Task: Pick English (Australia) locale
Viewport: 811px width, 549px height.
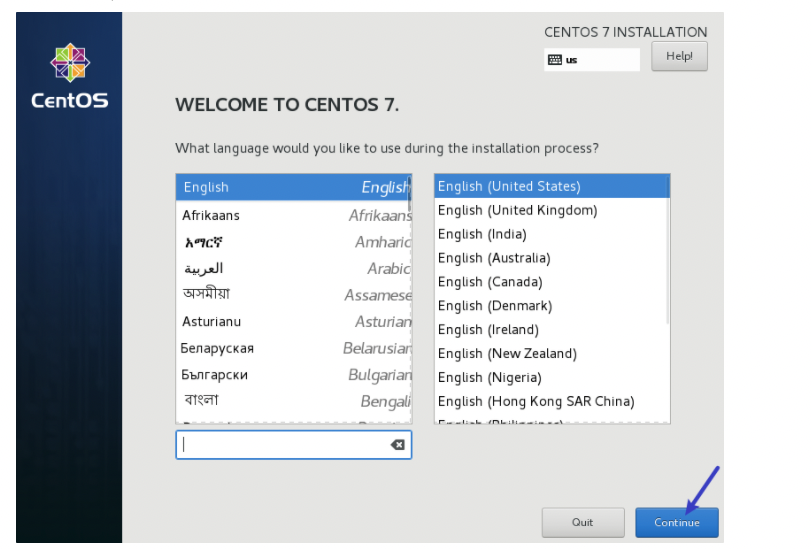Action: coord(493,258)
